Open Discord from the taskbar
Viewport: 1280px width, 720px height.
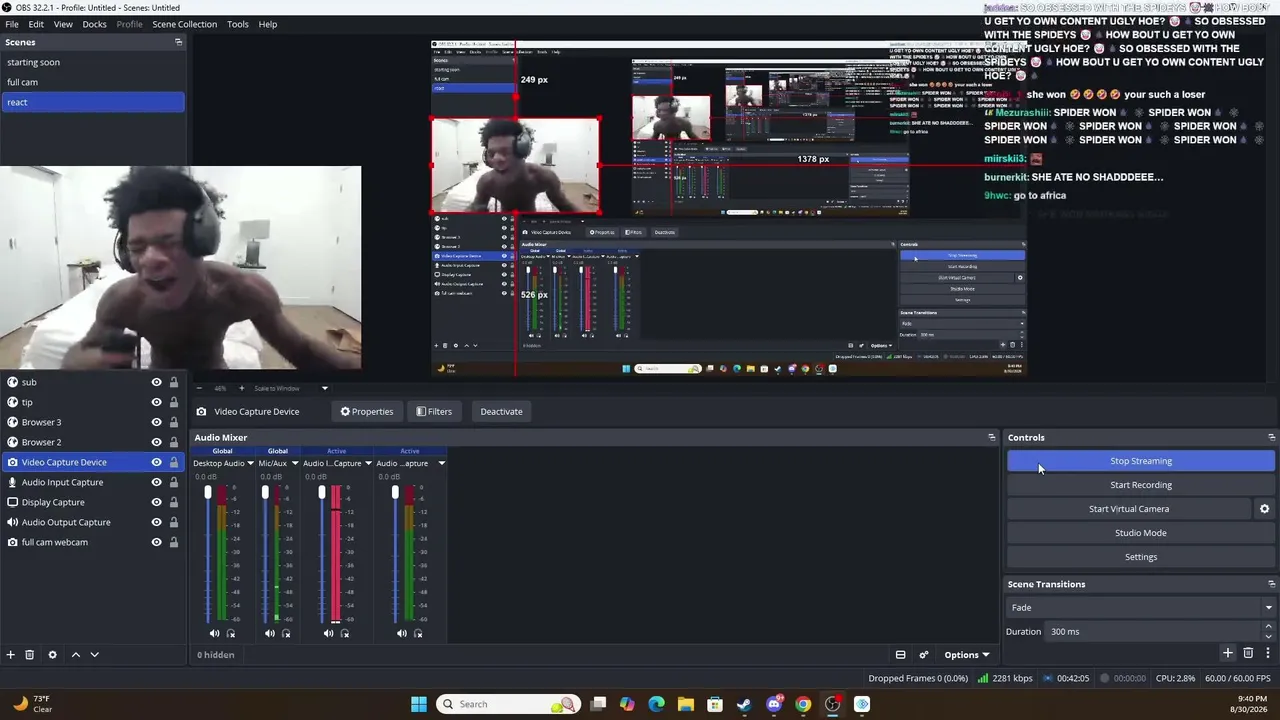(x=773, y=704)
